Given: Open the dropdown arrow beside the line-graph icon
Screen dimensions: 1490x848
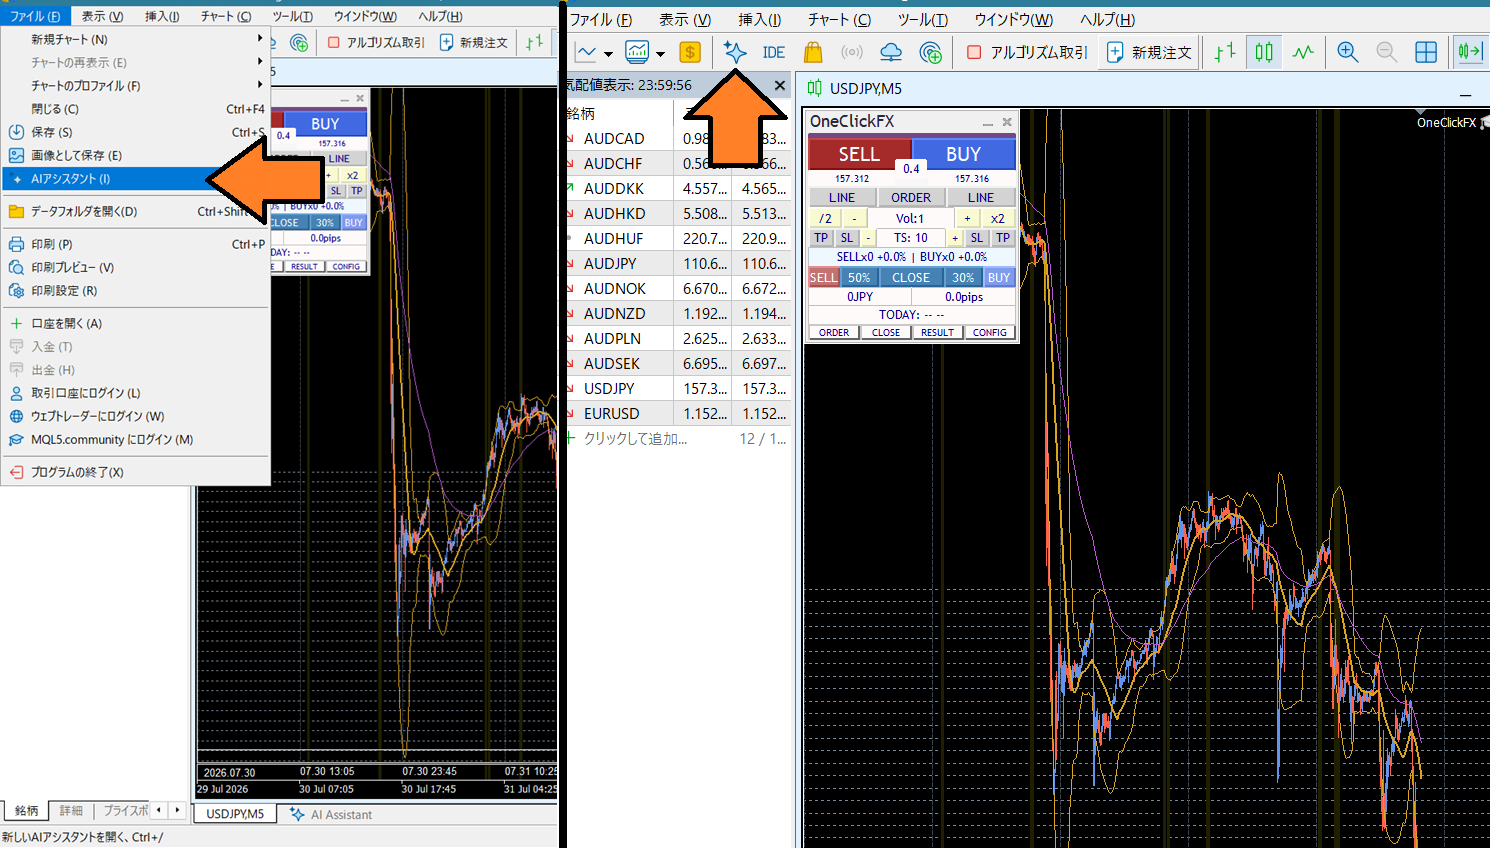Looking at the screenshot, I should (x=608, y=54).
